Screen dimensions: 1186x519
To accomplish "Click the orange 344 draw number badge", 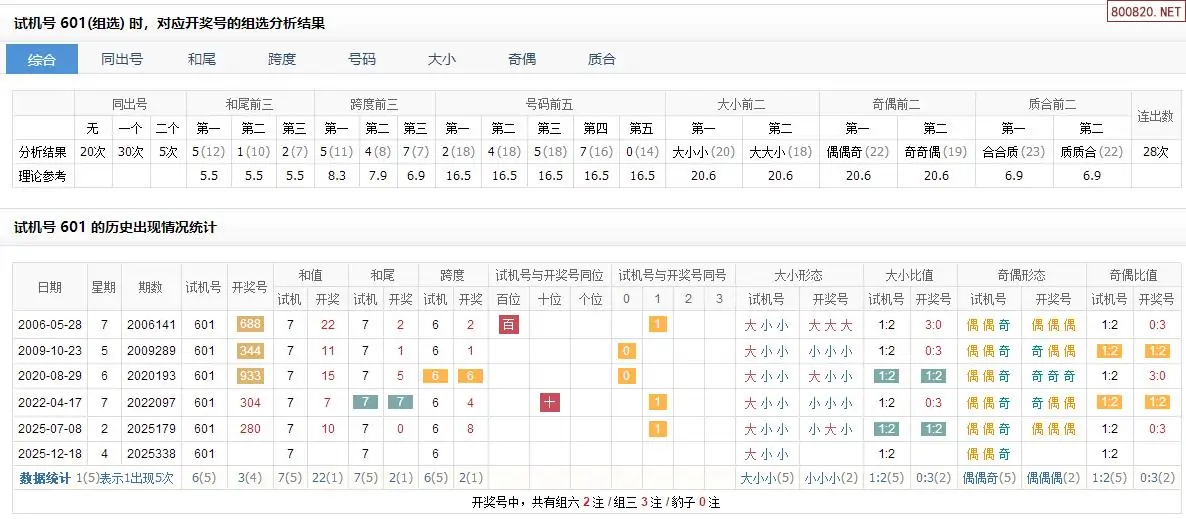I will (x=250, y=351).
